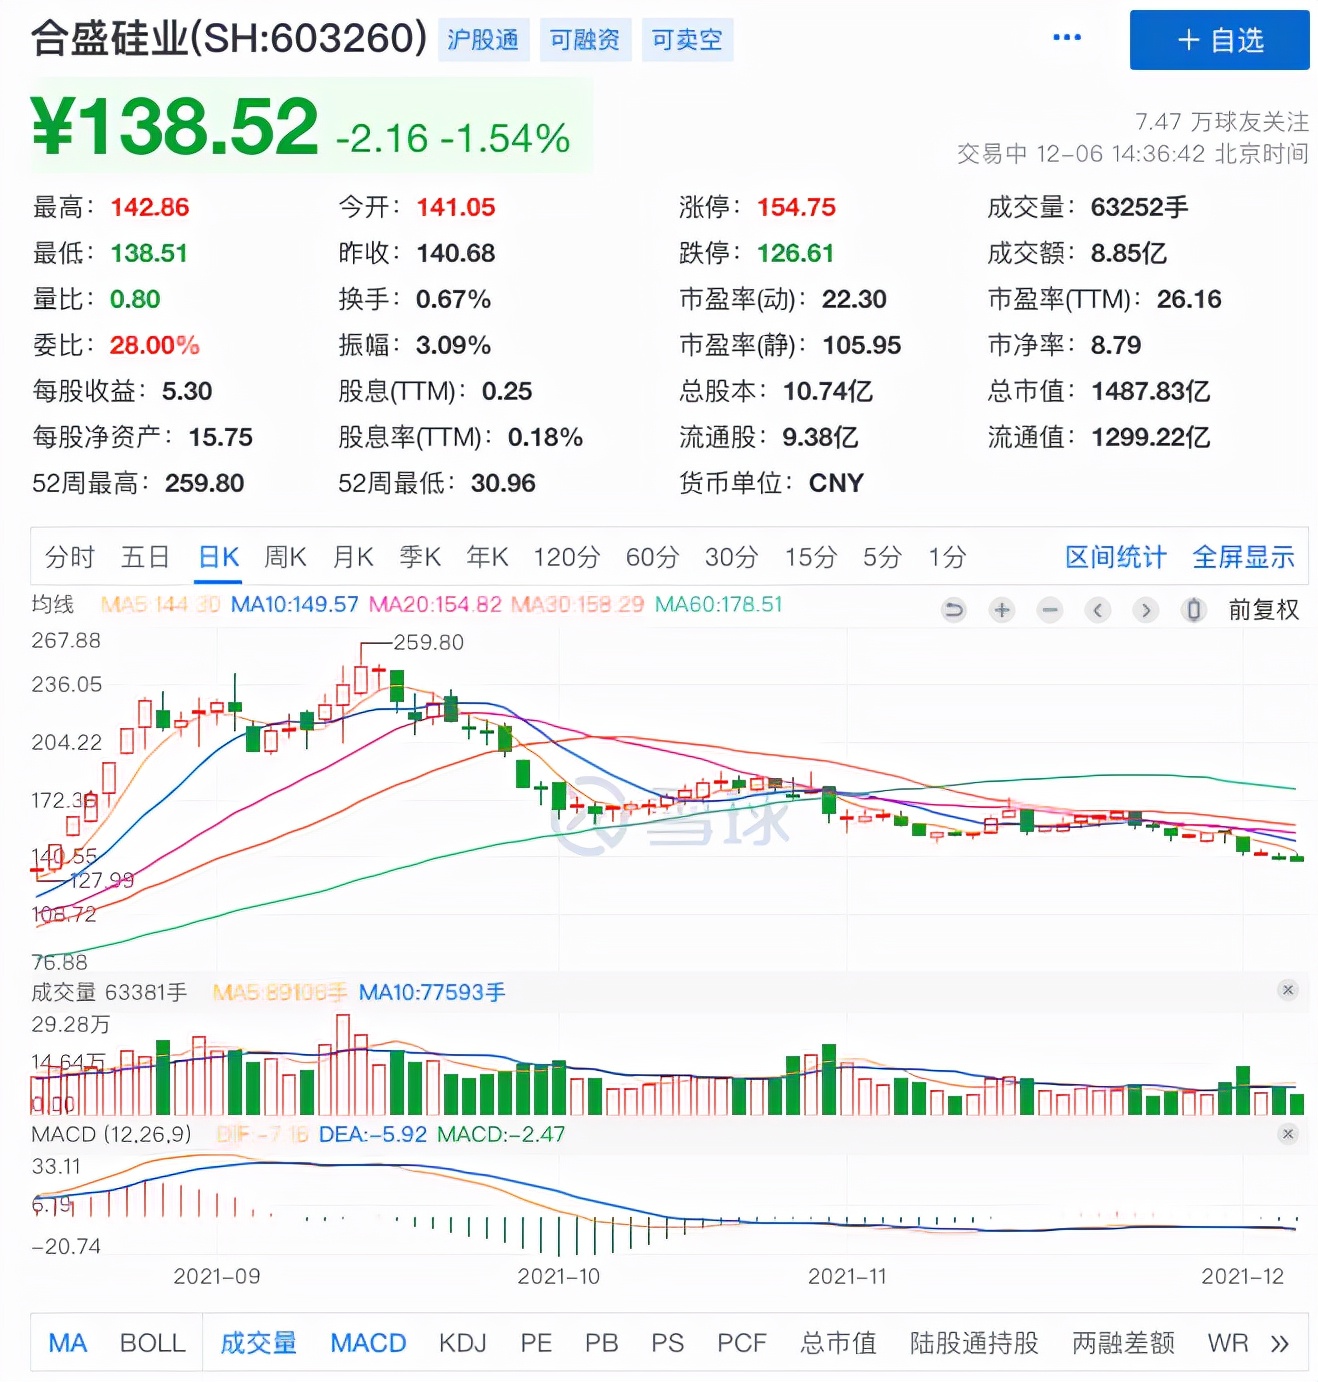
Task: Open the 区间统计 range statistics link
Action: (x=1115, y=557)
